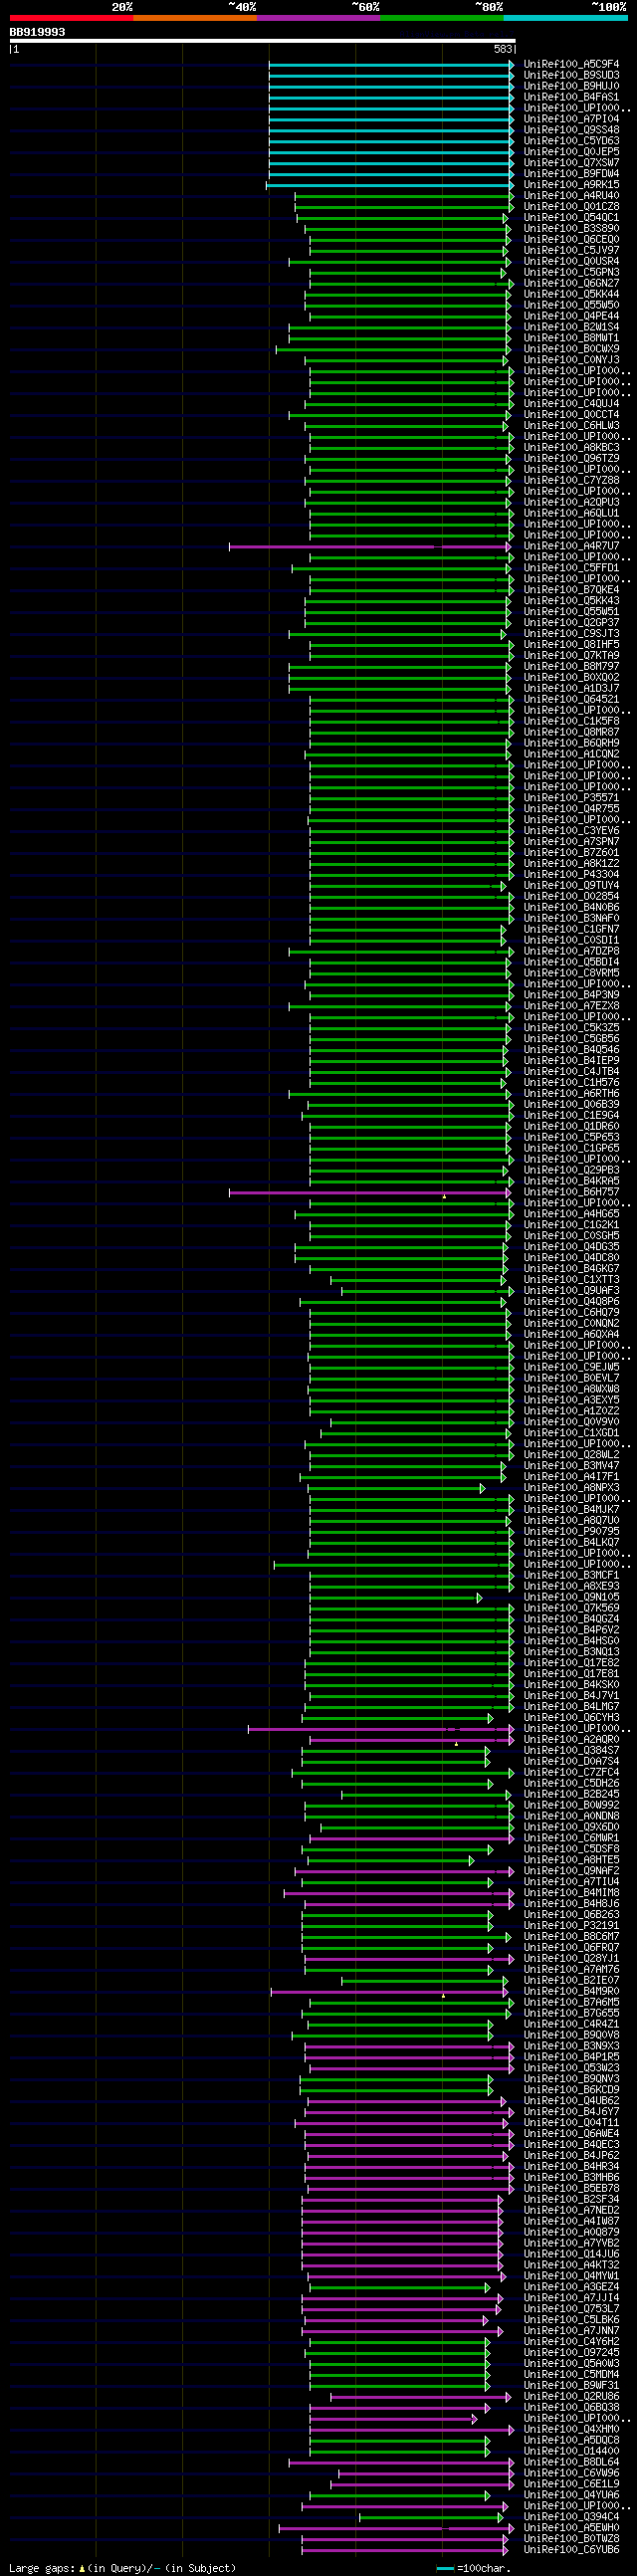Click the label UniRef100_B4KRA5
Screen dimensions: 637x2576
click(571, 1181)
